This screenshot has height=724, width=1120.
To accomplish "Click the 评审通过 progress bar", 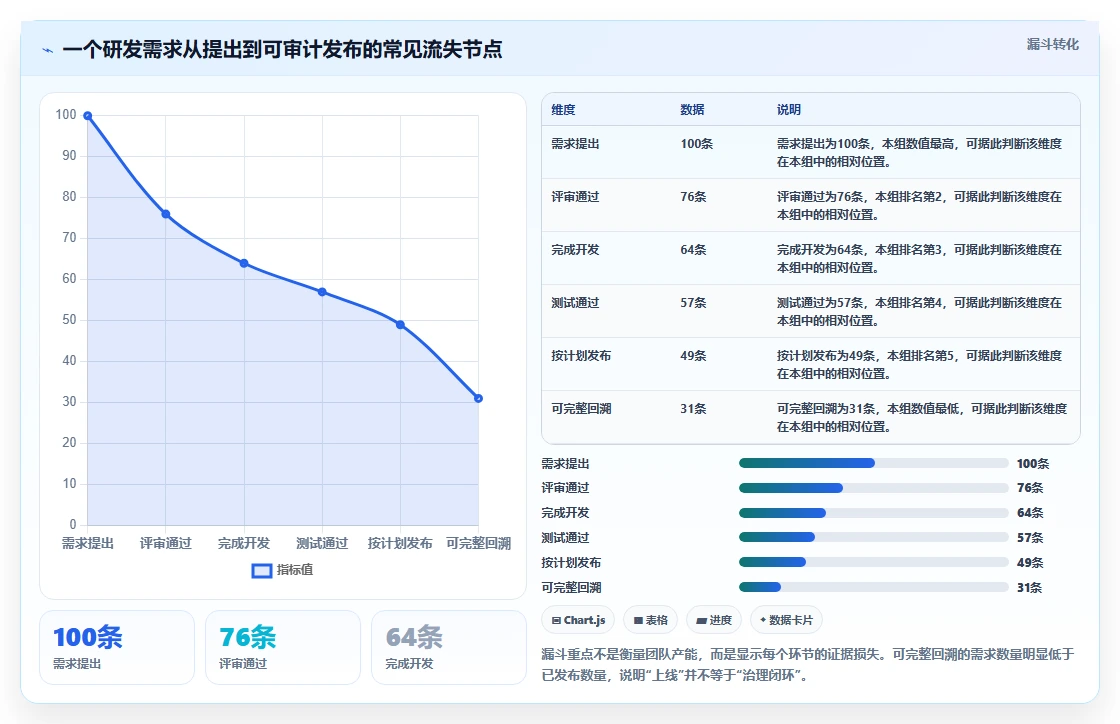I will pos(874,488).
